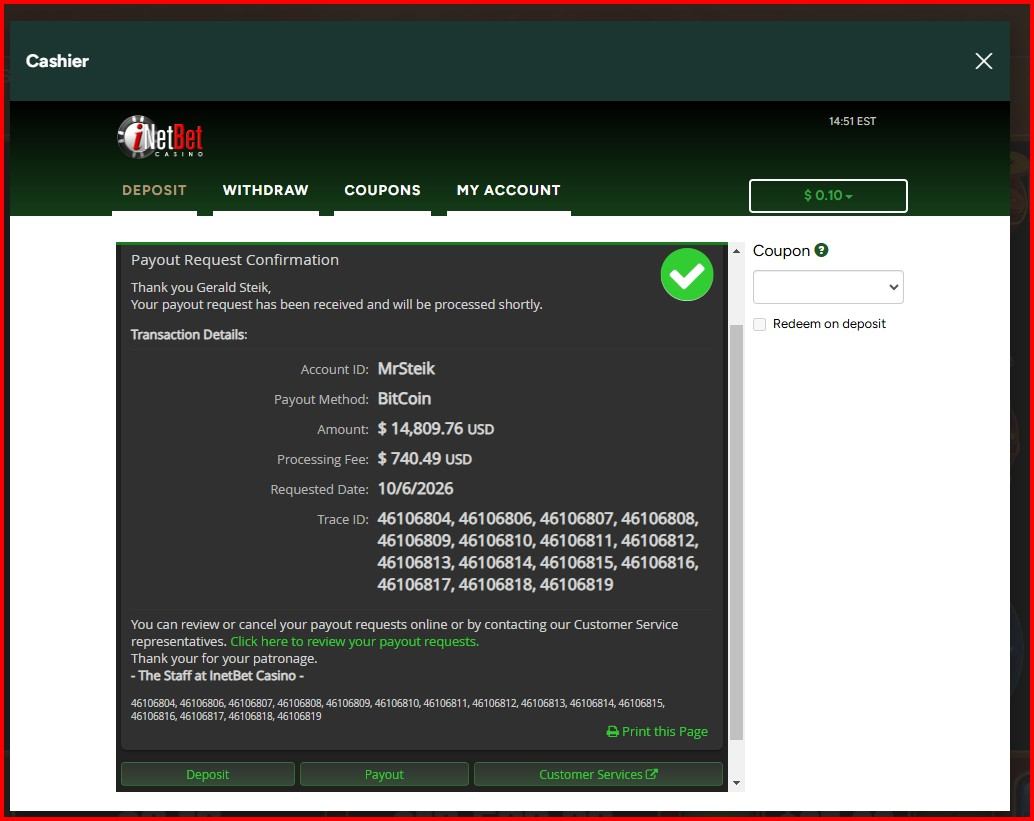Close the Cashier dialog
Viewport: 1034px width, 821px height.
point(983,61)
